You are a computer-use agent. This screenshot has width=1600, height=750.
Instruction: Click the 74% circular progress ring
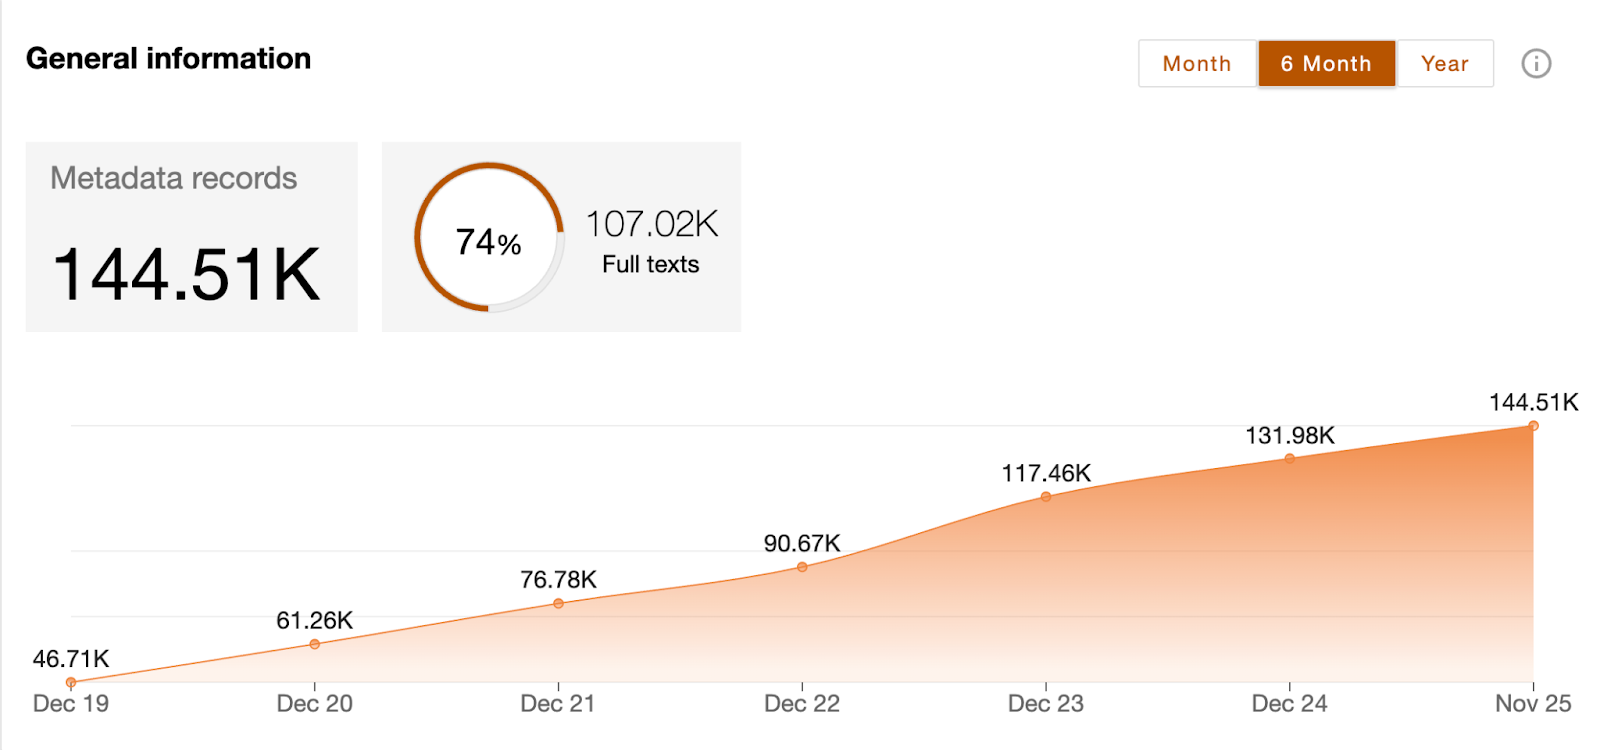click(489, 237)
